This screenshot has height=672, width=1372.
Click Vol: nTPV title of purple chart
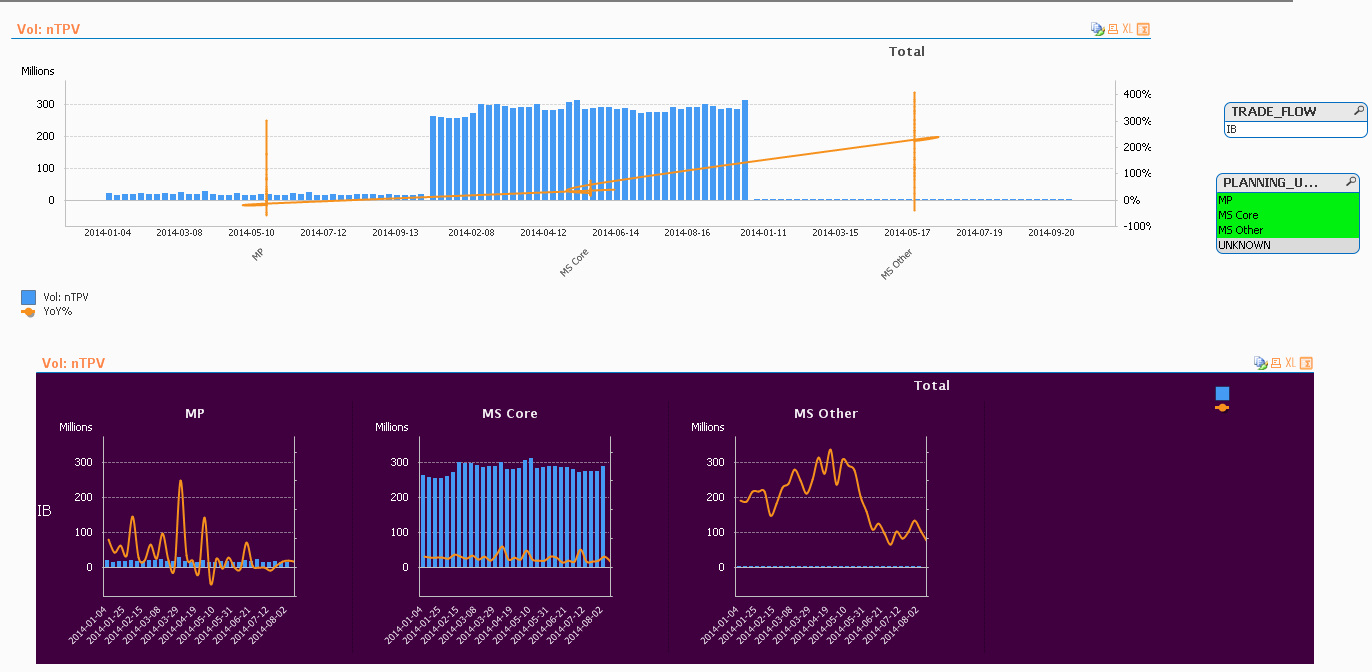[73, 363]
